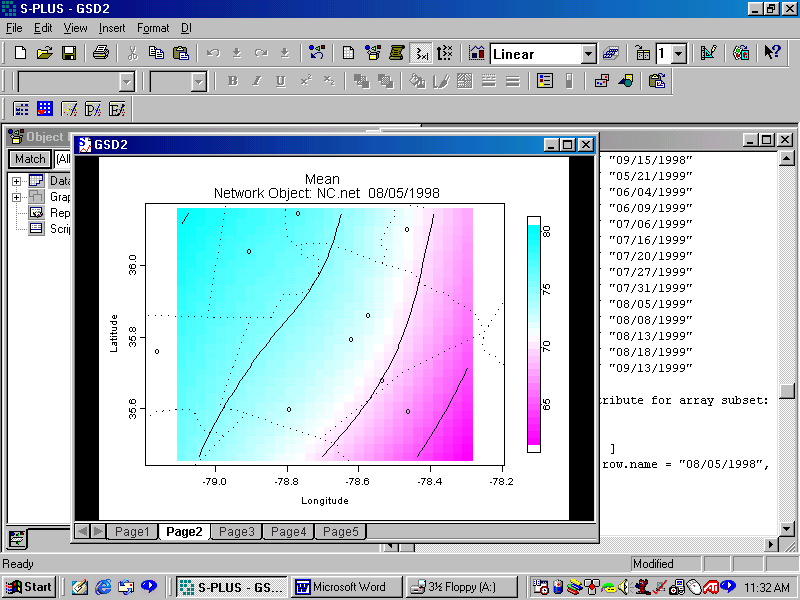Open the Linear fit type dropdown
This screenshot has height=600, width=800.
(588, 54)
